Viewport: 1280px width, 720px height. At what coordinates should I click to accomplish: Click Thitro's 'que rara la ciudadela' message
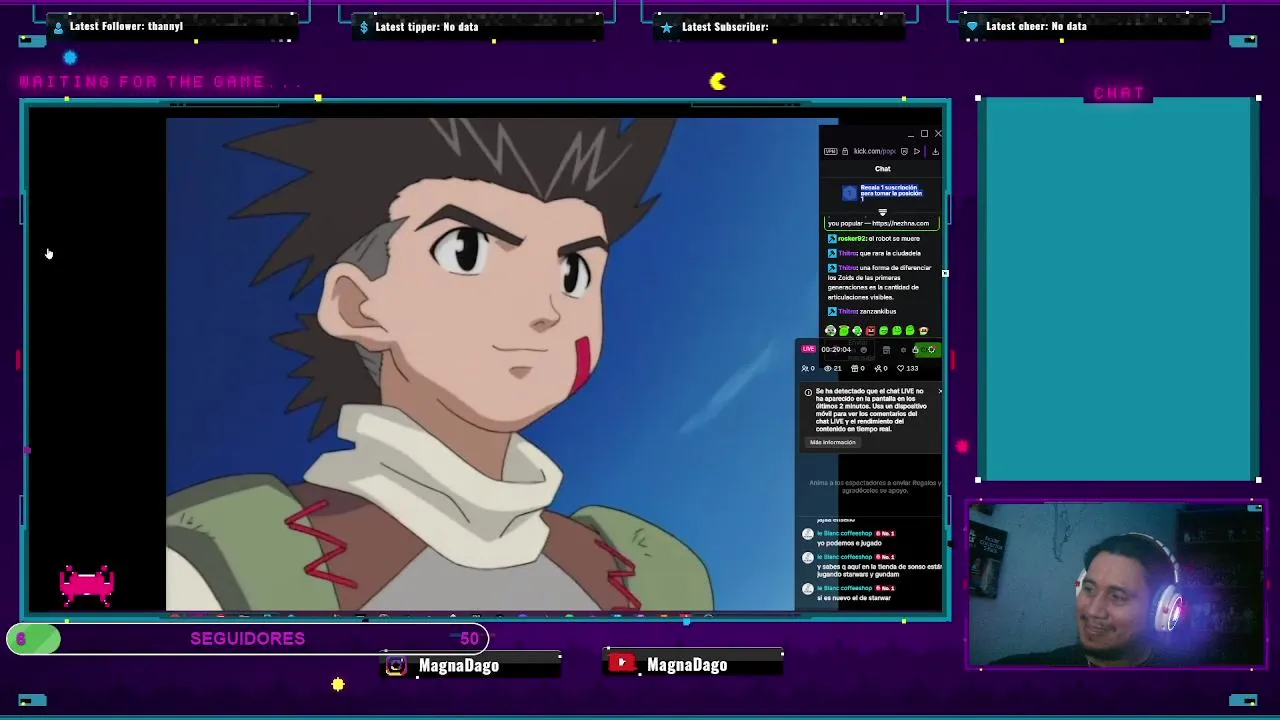875,253
